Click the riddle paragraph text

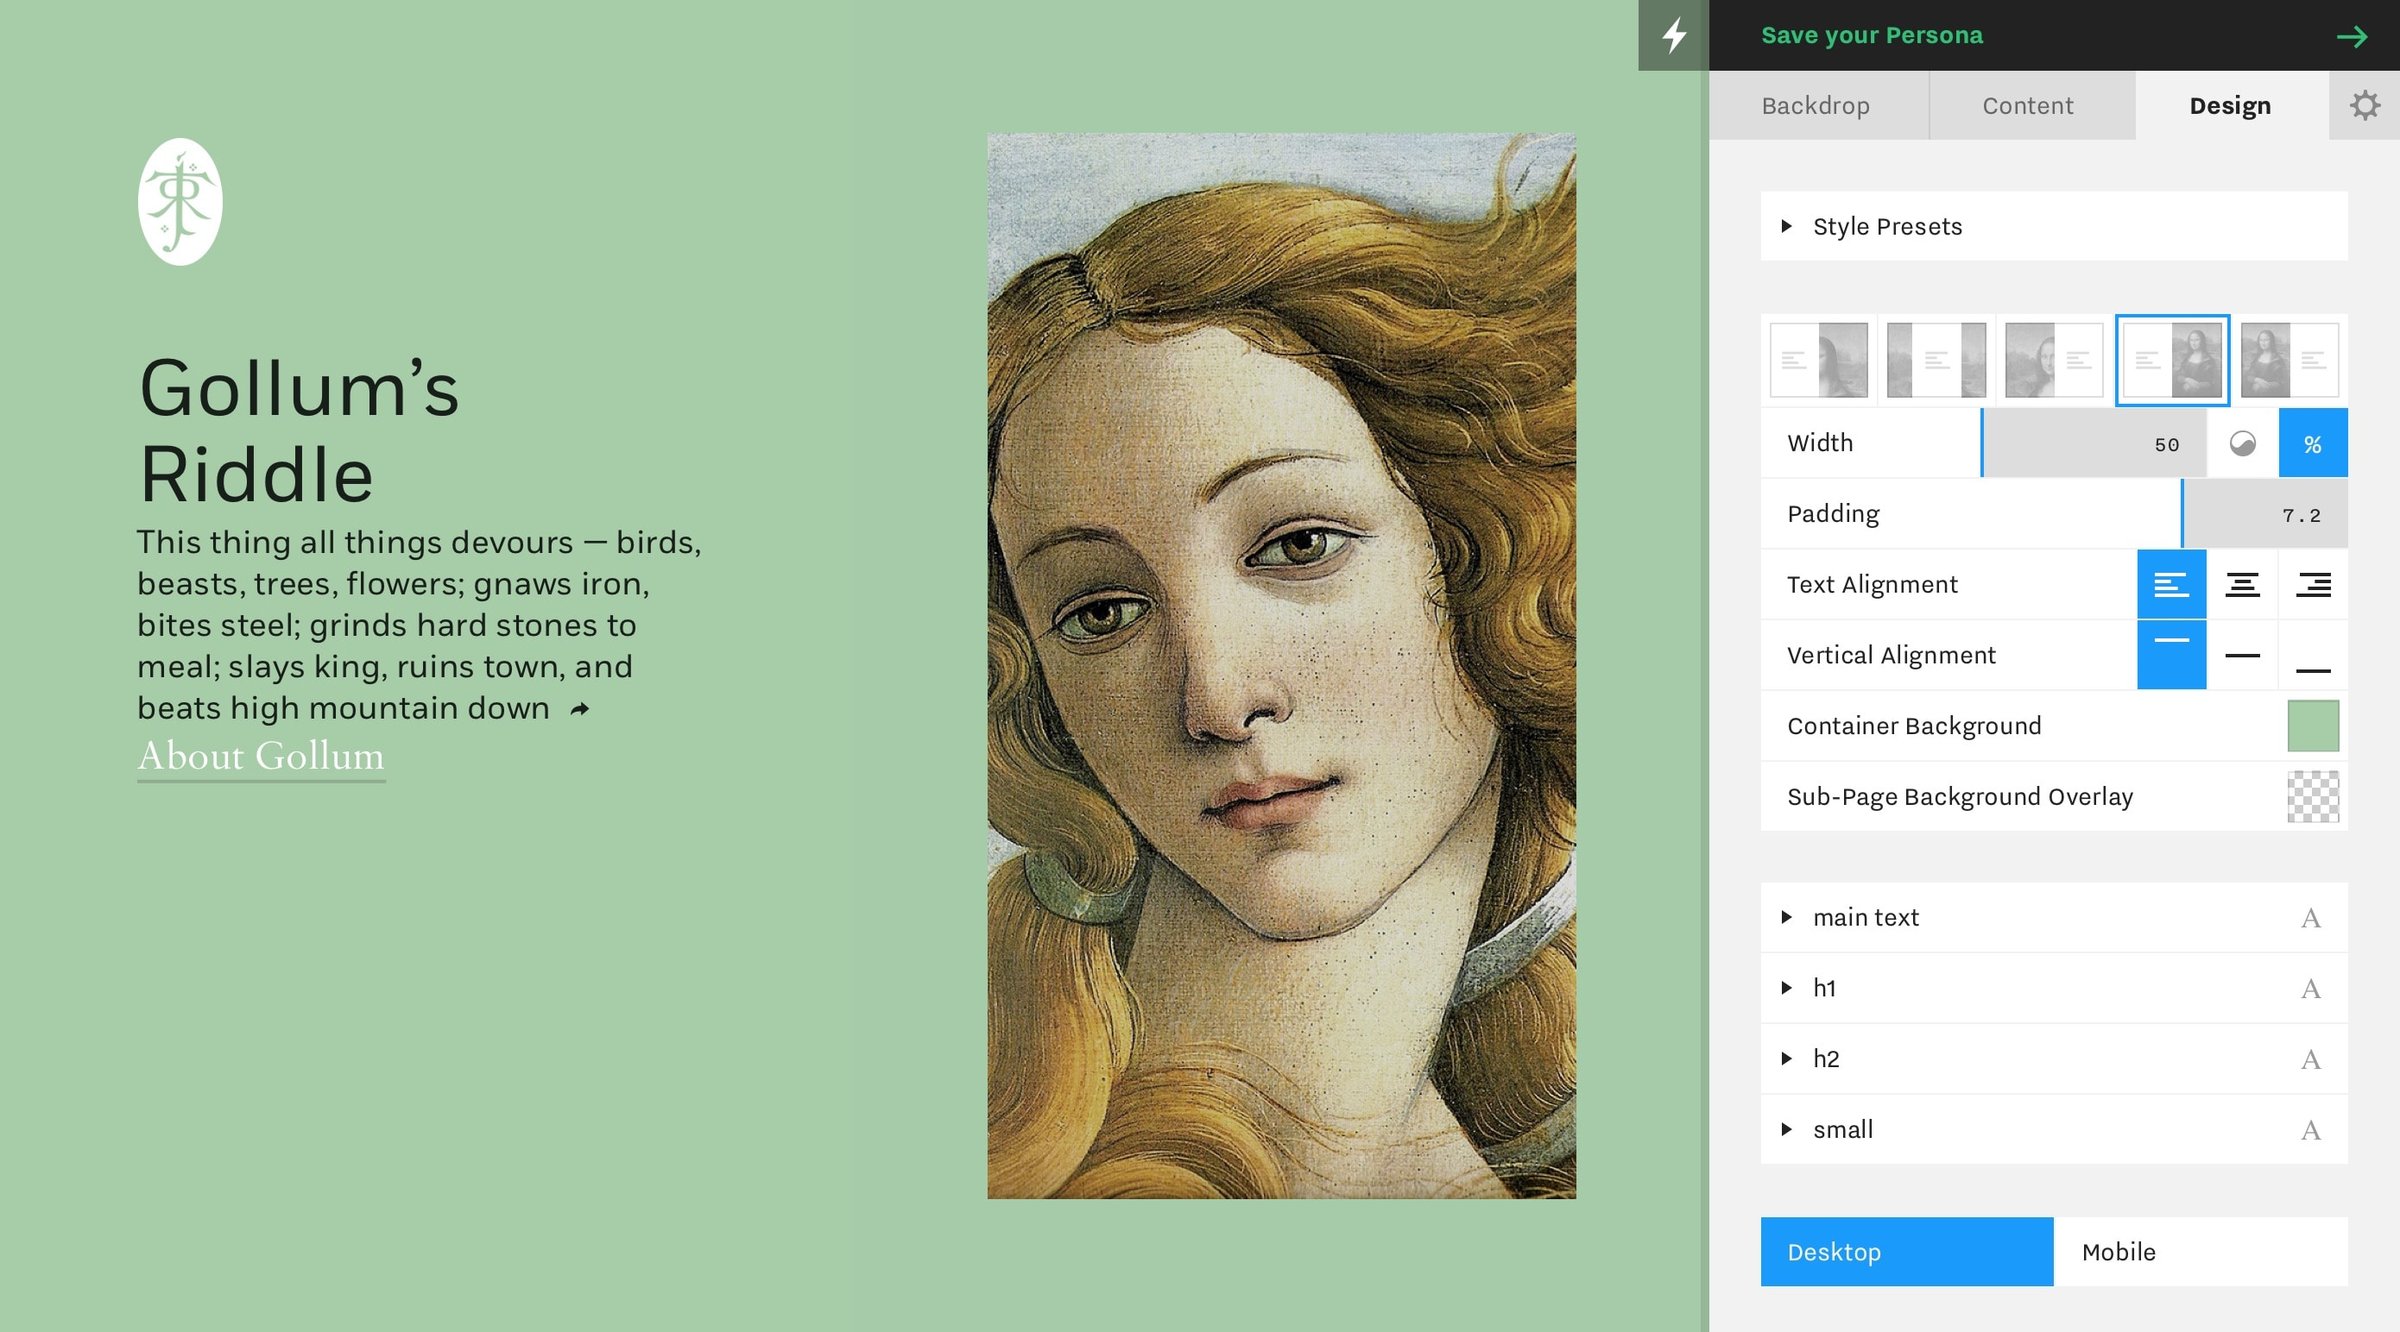click(x=419, y=625)
